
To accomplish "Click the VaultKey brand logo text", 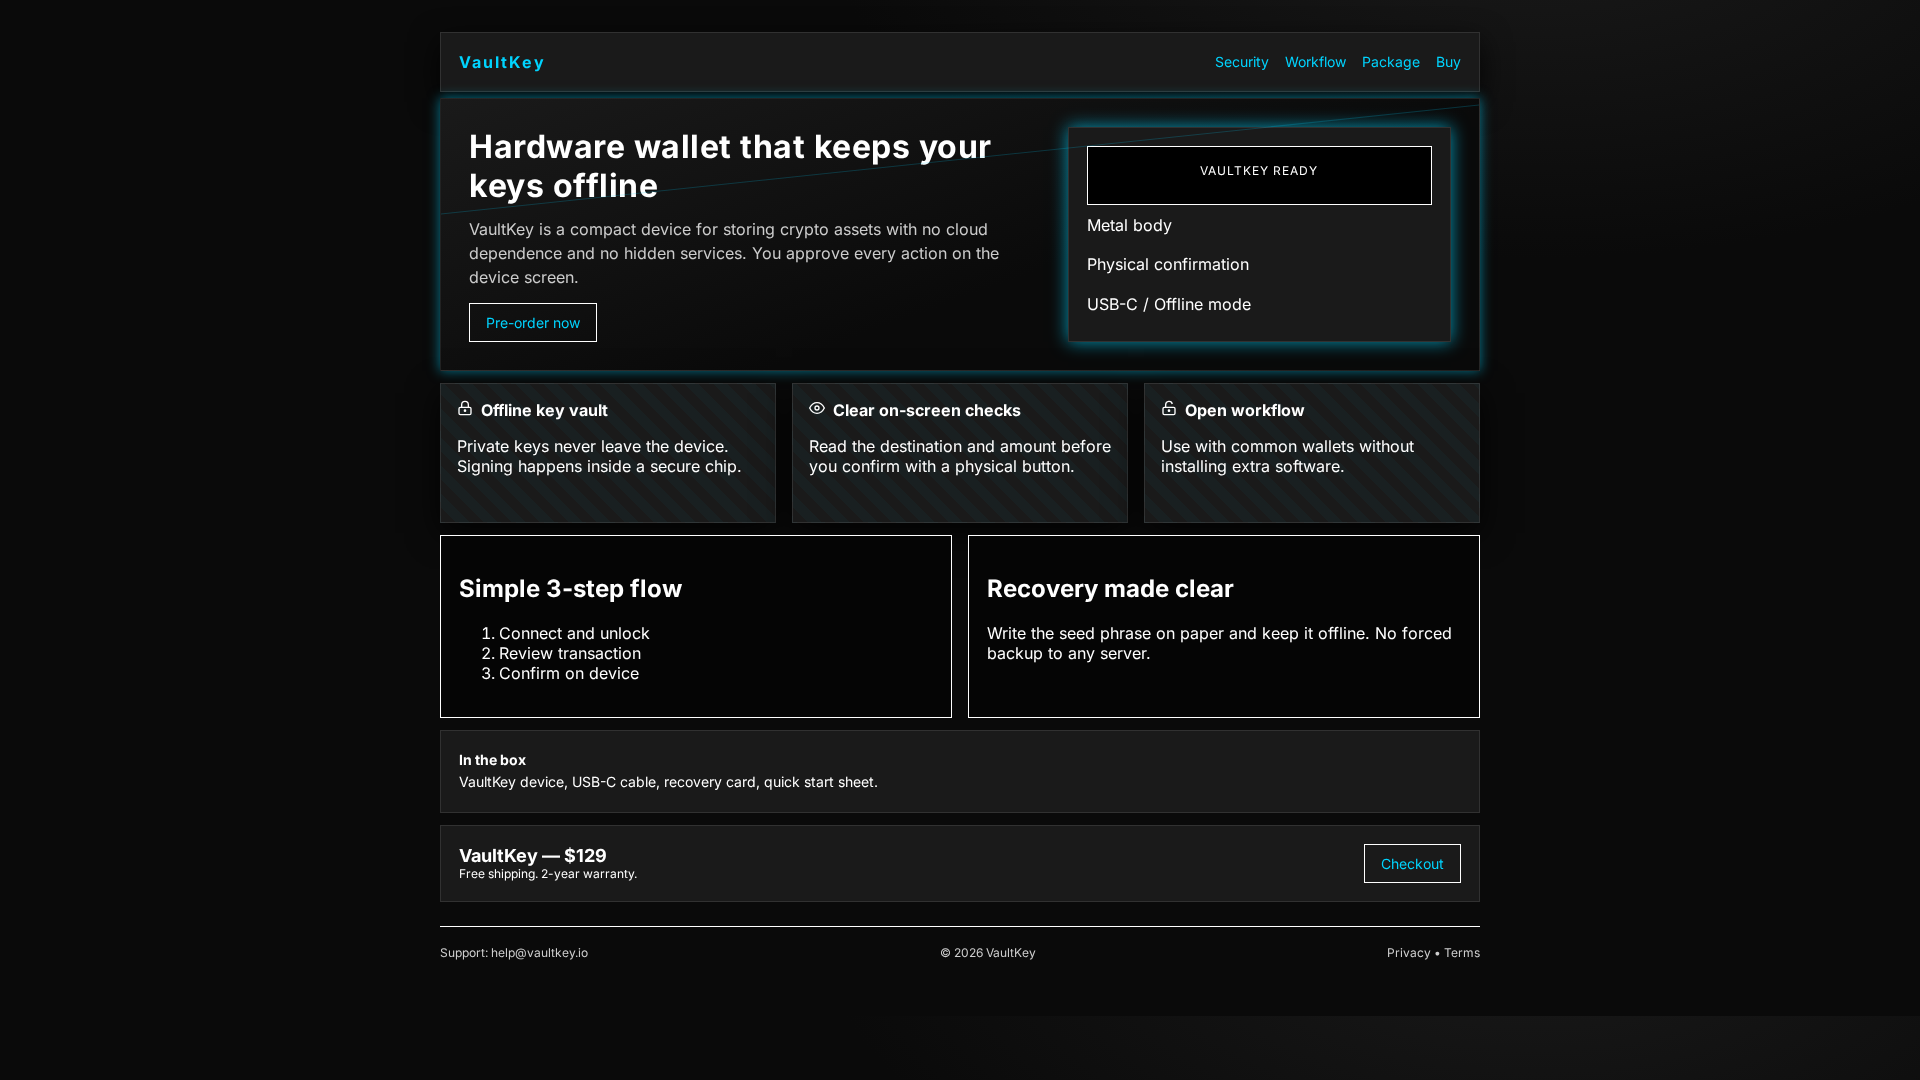I will [x=502, y=62].
